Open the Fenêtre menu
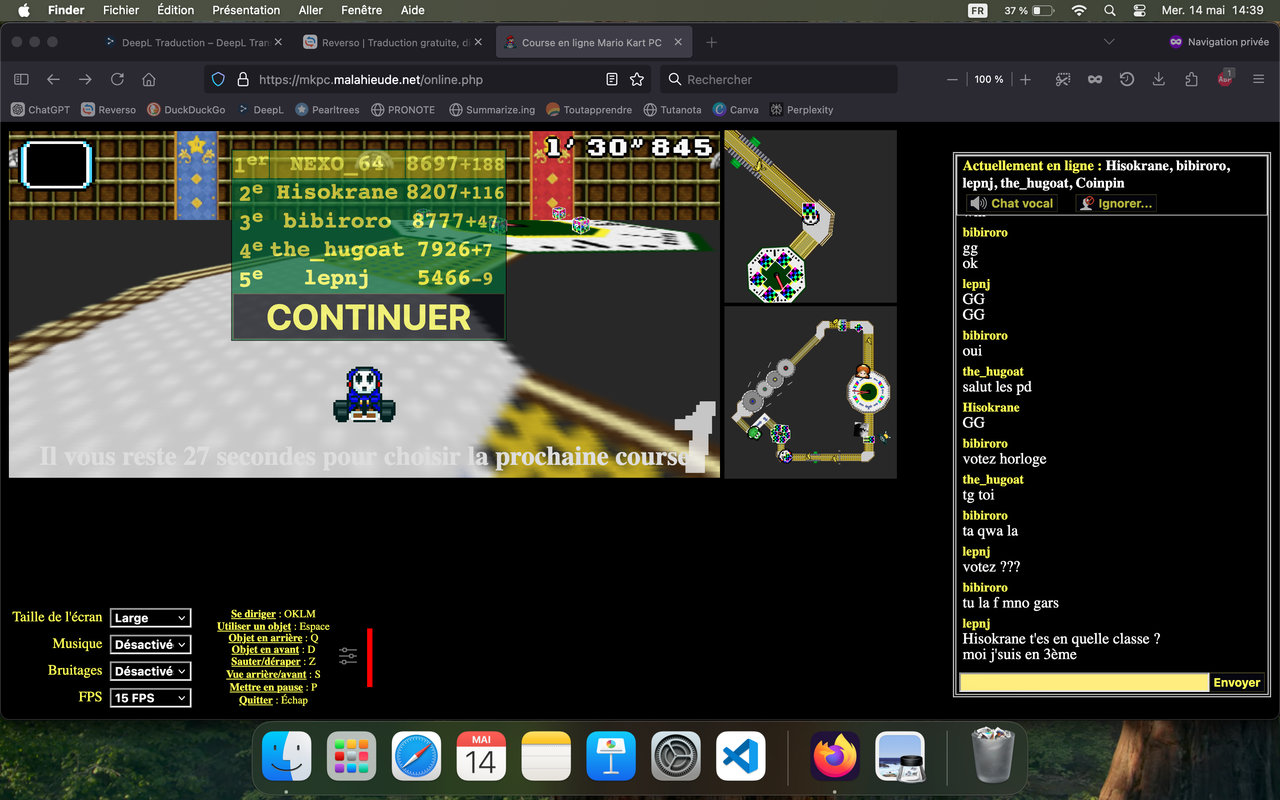 point(361,10)
